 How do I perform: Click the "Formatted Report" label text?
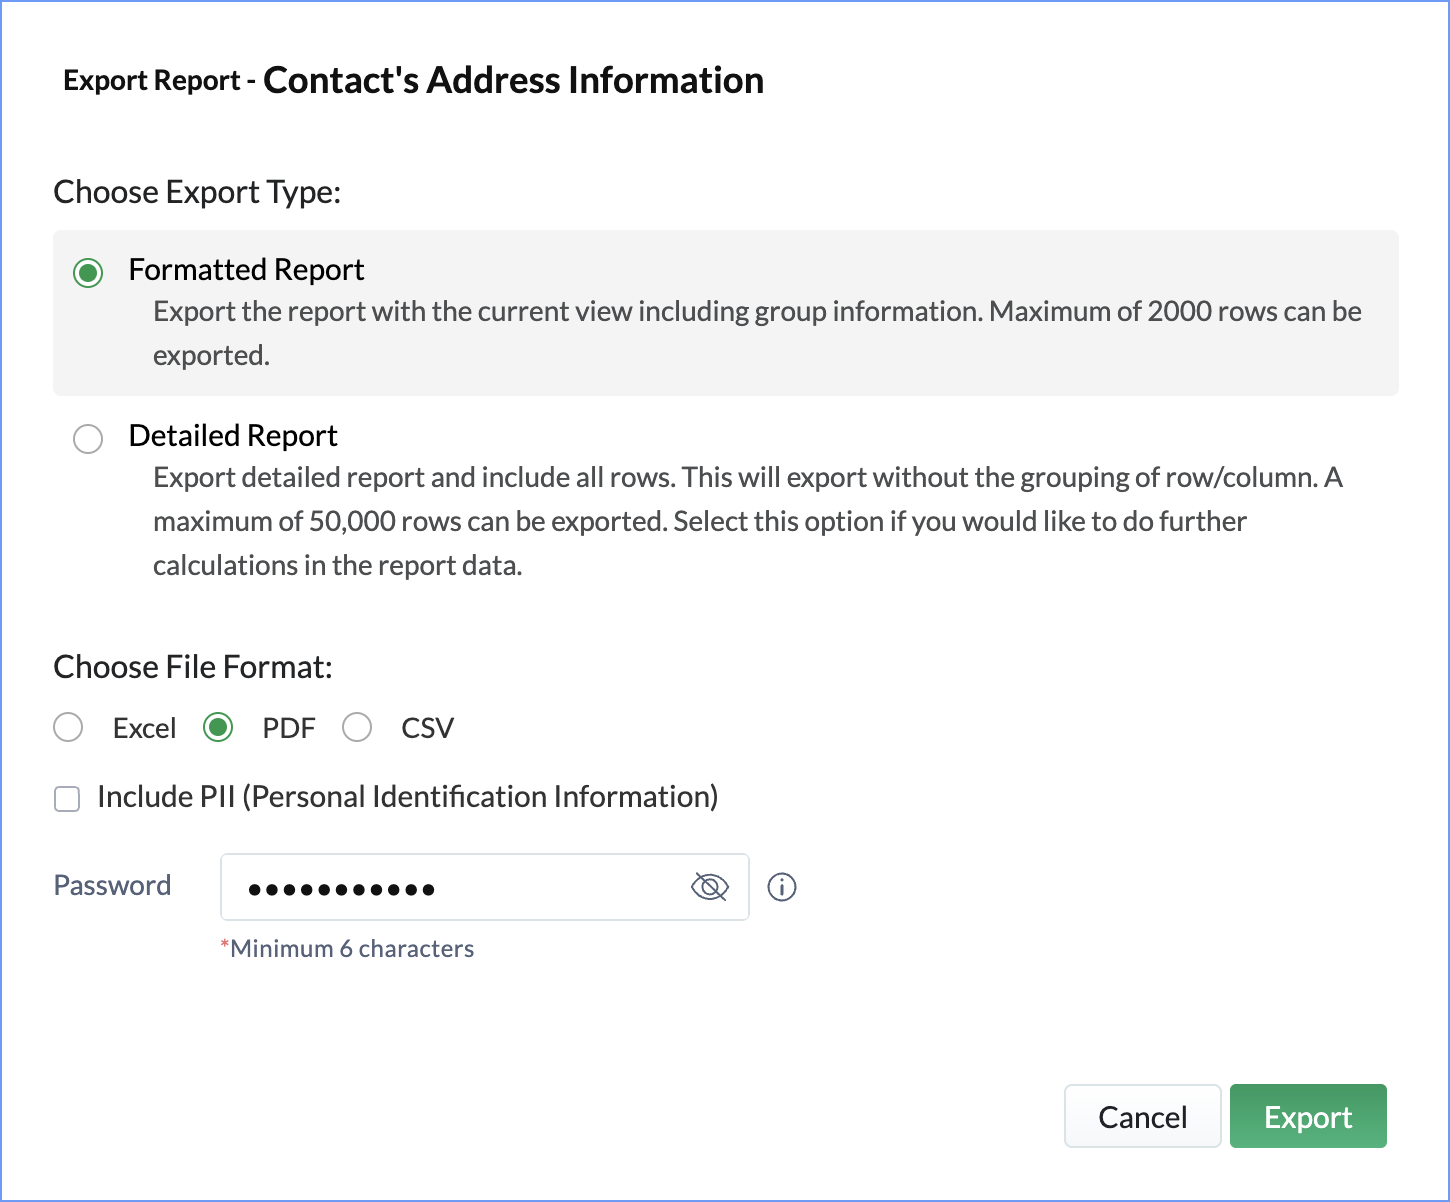click(246, 270)
